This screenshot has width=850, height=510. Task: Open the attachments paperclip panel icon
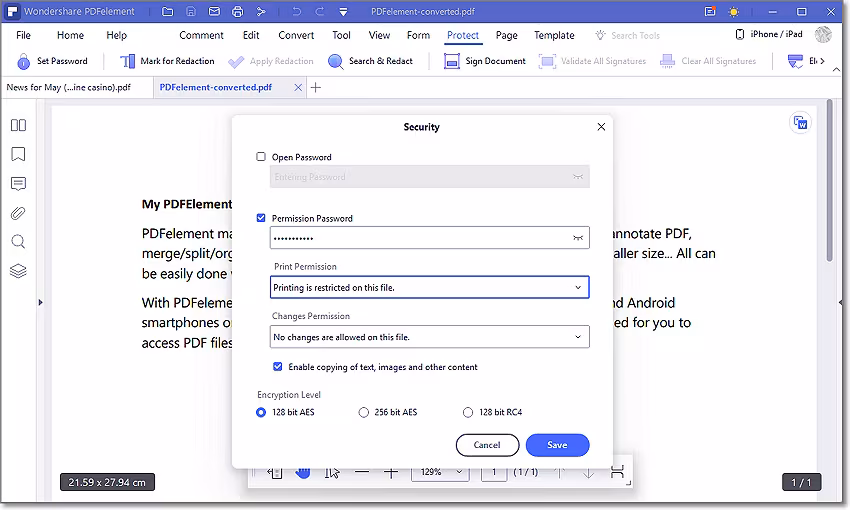click(18, 213)
